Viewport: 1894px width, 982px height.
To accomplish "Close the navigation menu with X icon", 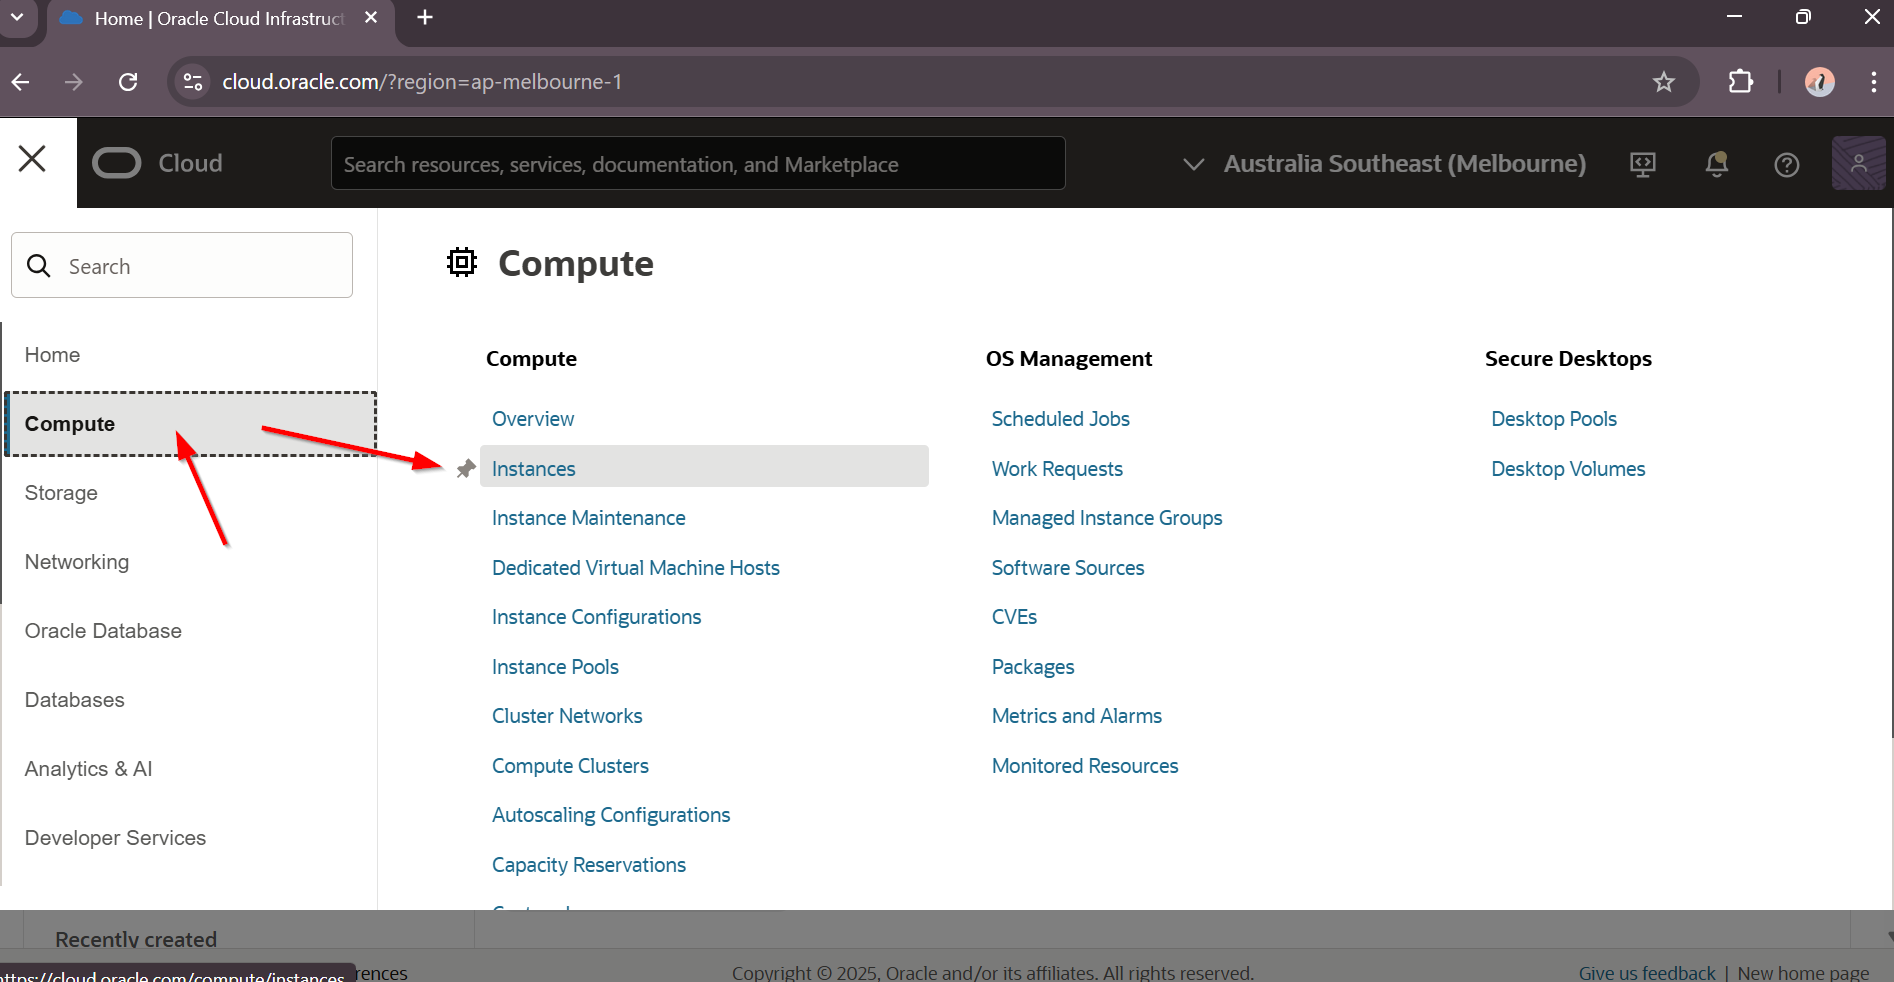I will [x=33, y=159].
